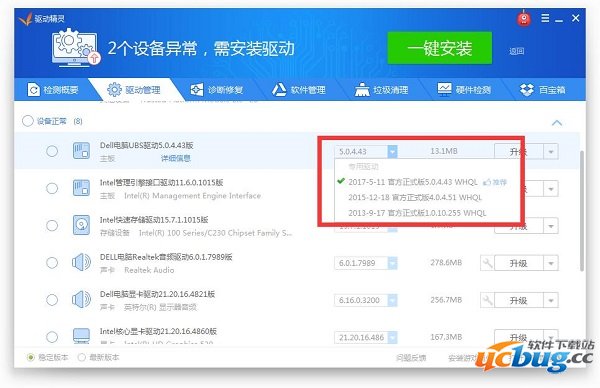Click the 256.7MB size value
Screen dimensions: 600x388
tap(446, 300)
